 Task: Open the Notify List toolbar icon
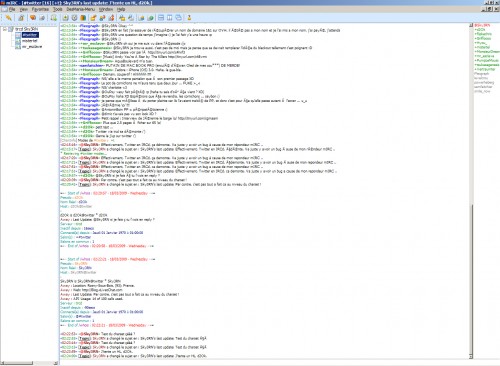[x=142, y=18]
